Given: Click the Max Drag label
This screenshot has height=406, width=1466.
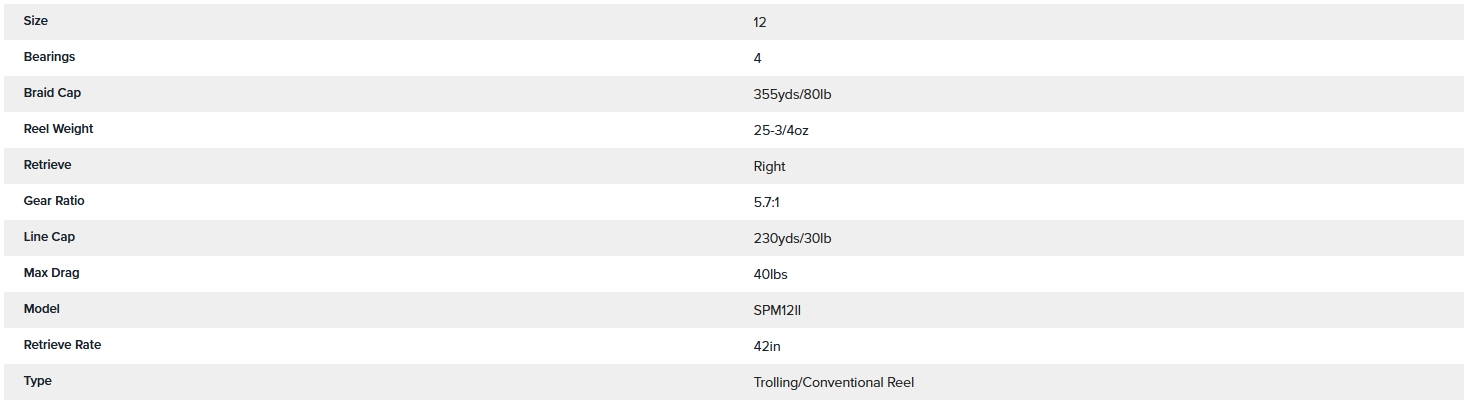Looking at the screenshot, I should point(51,273).
